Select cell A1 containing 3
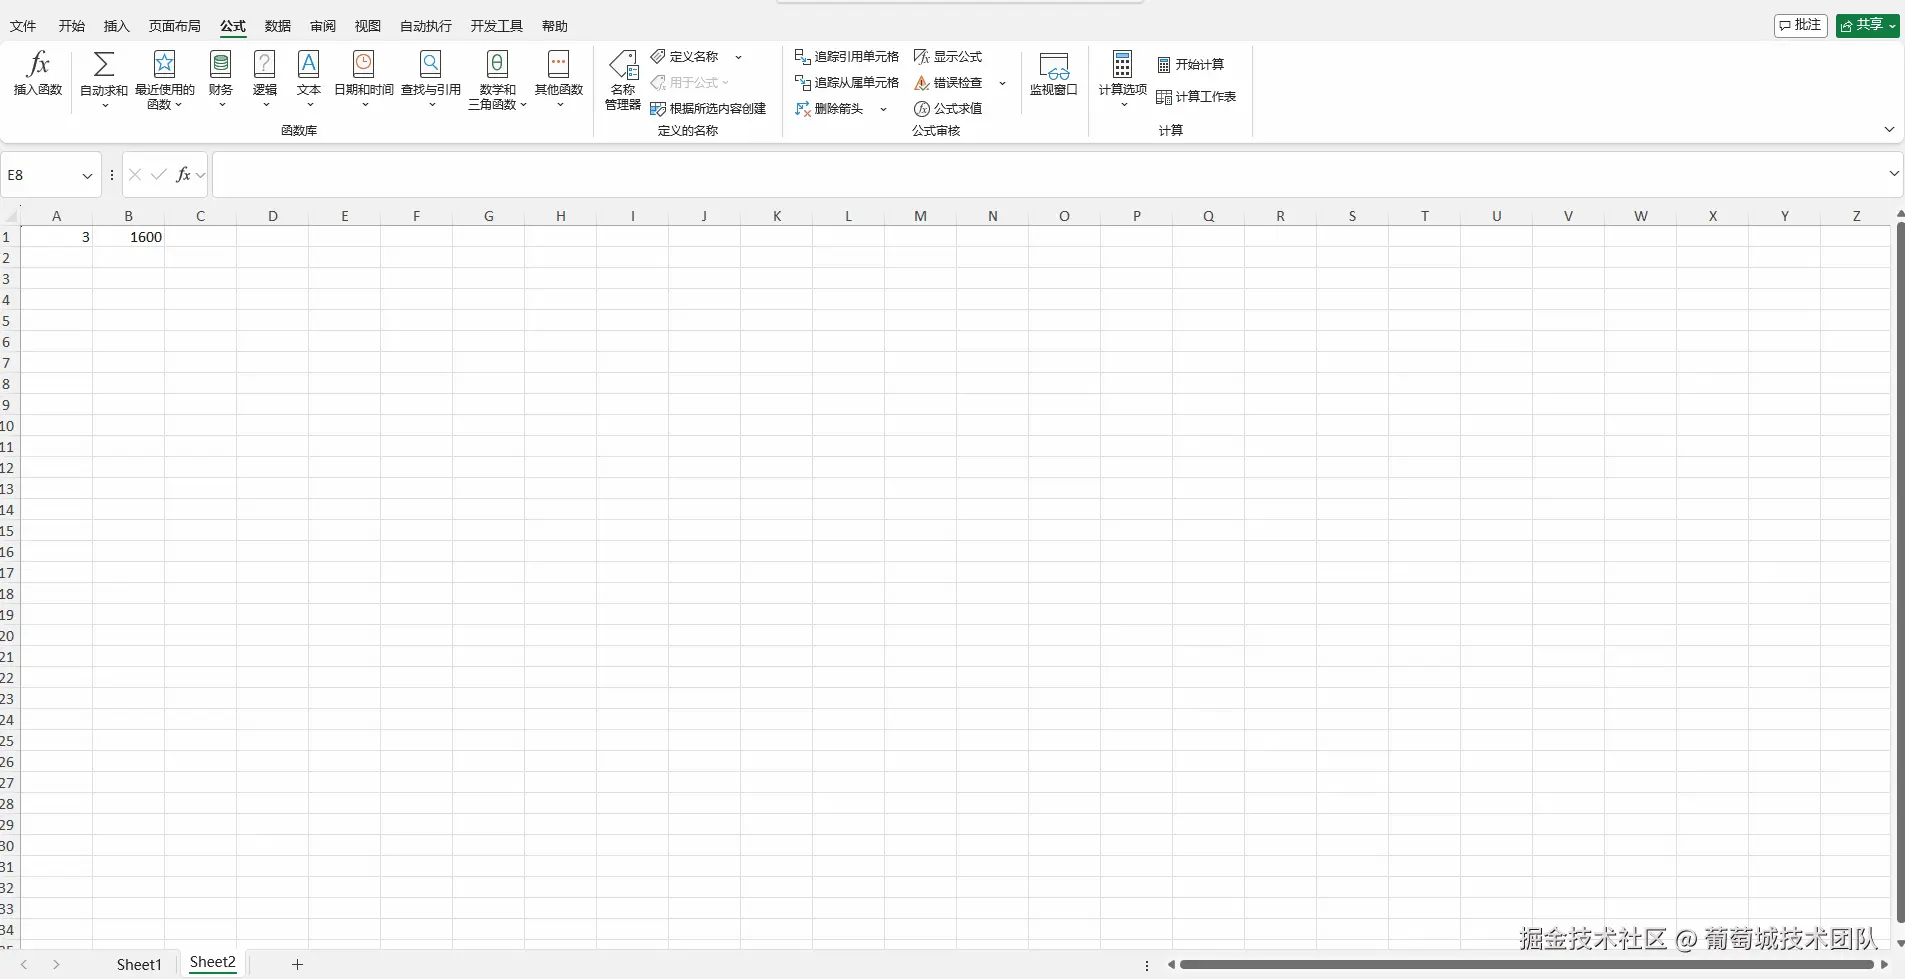The width and height of the screenshot is (1905, 979). (x=56, y=237)
